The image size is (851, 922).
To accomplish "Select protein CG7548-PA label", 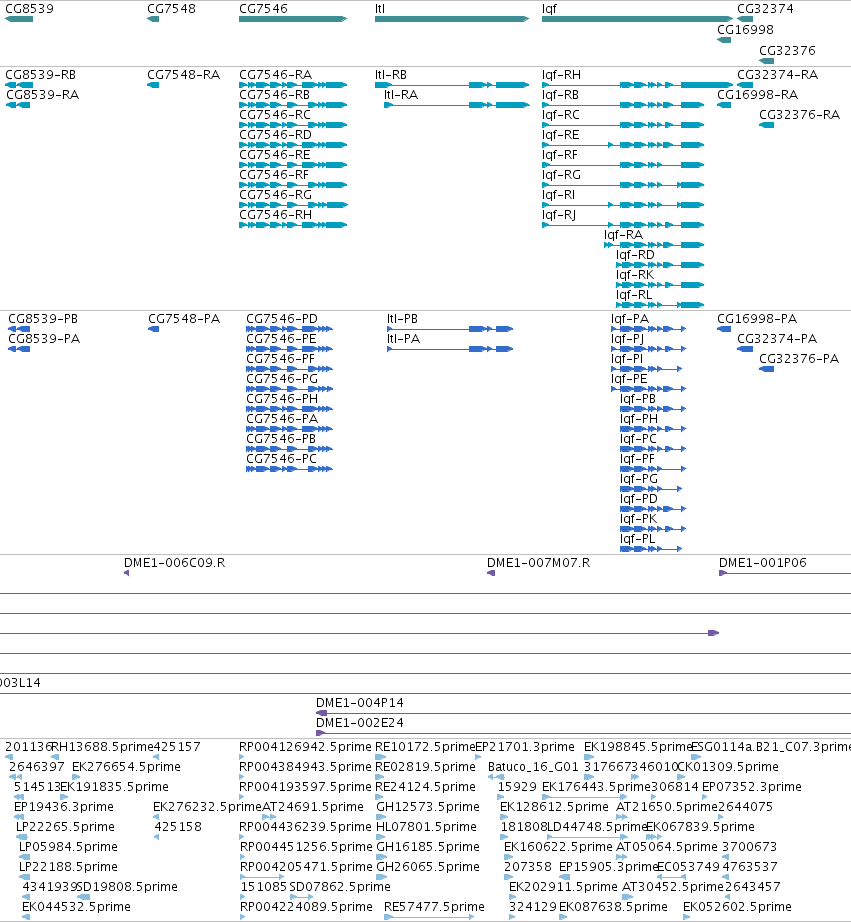I will tap(184, 319).
